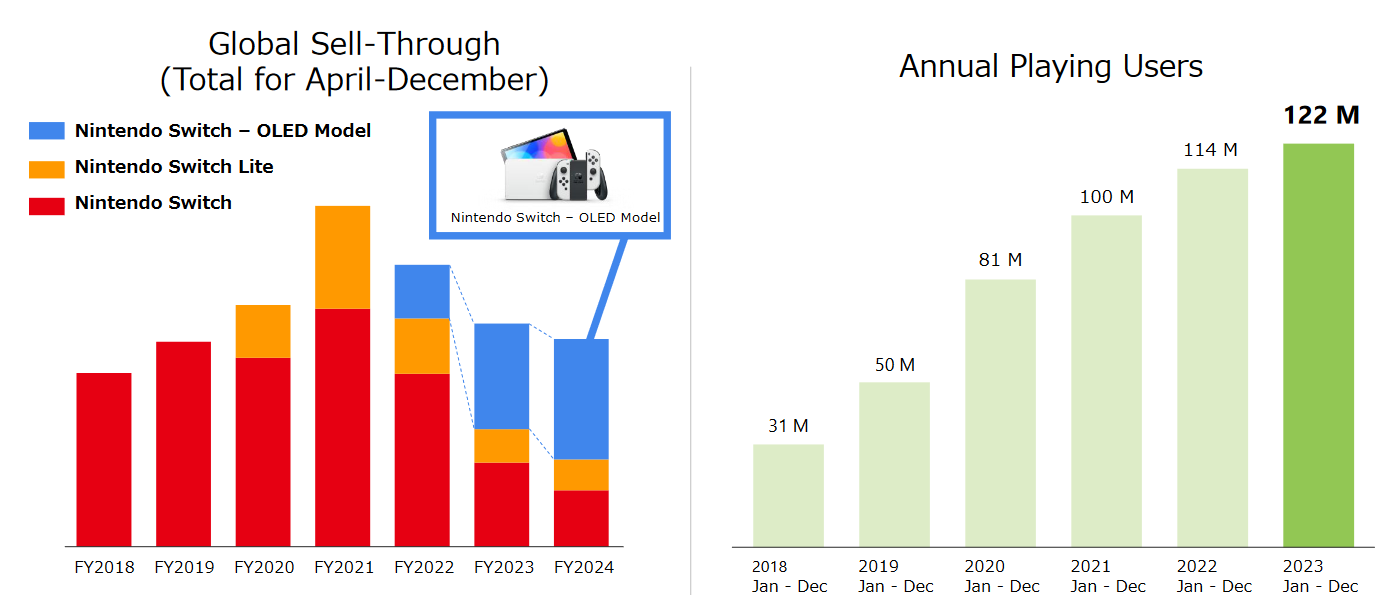This screenshot has height=595, width=1396.
Task: Click the 'Annual Playing Users' chart title
Action: pos(1051,66)
